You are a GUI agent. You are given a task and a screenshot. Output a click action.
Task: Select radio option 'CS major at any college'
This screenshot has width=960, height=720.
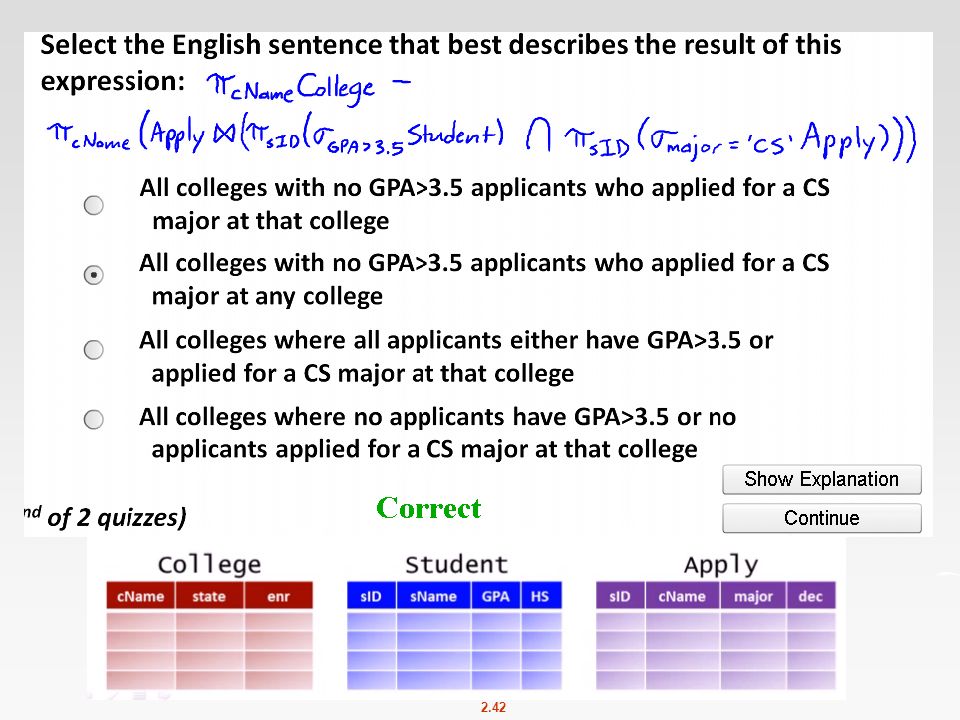[94, 275]
